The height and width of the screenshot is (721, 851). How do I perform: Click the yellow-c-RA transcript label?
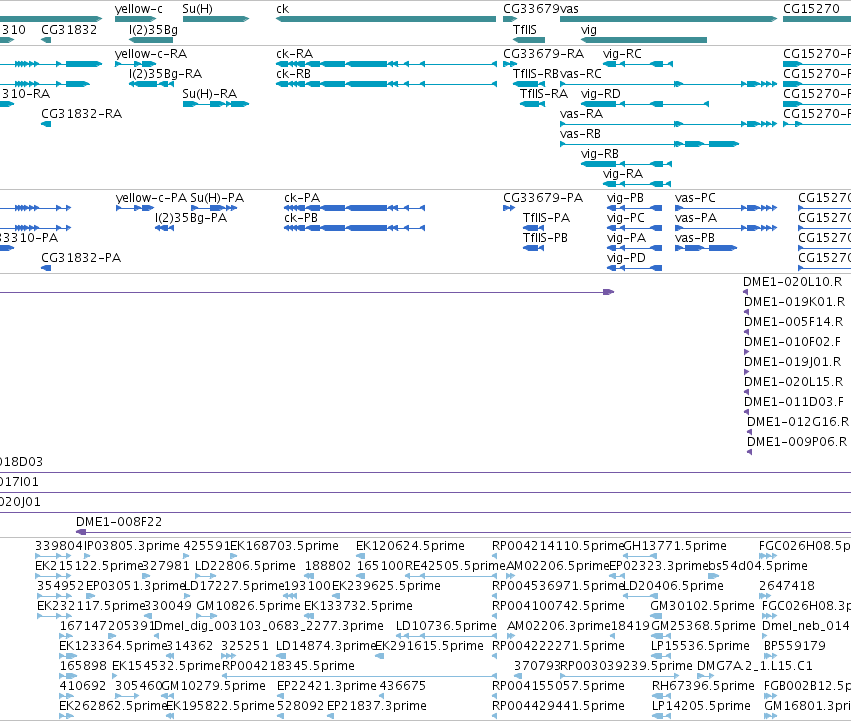(151, 54)
